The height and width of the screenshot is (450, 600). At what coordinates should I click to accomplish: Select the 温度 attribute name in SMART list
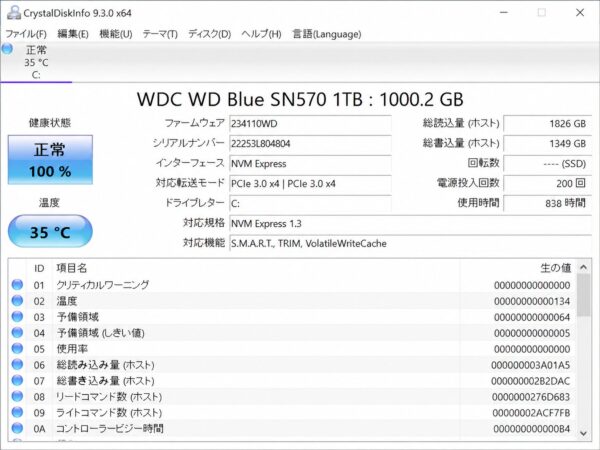click(67, 301)
